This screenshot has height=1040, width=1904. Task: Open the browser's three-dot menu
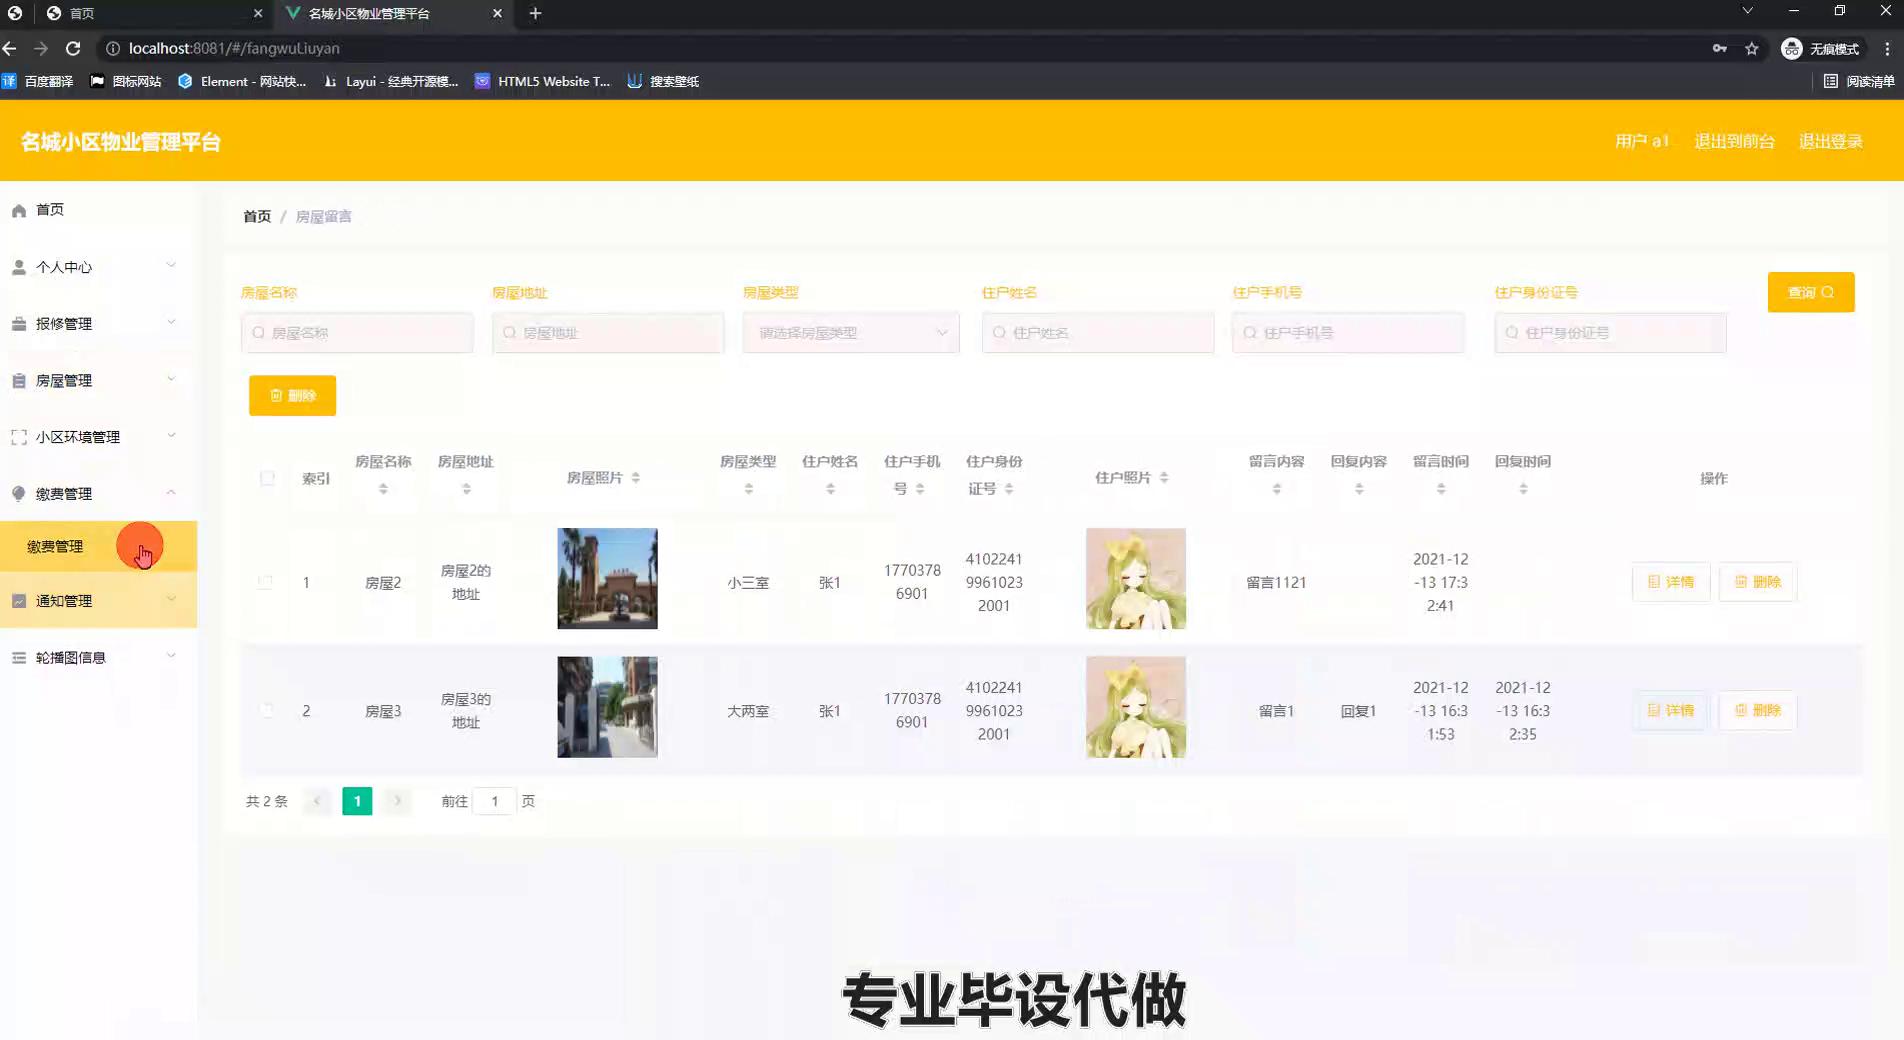coord(1887,48)
